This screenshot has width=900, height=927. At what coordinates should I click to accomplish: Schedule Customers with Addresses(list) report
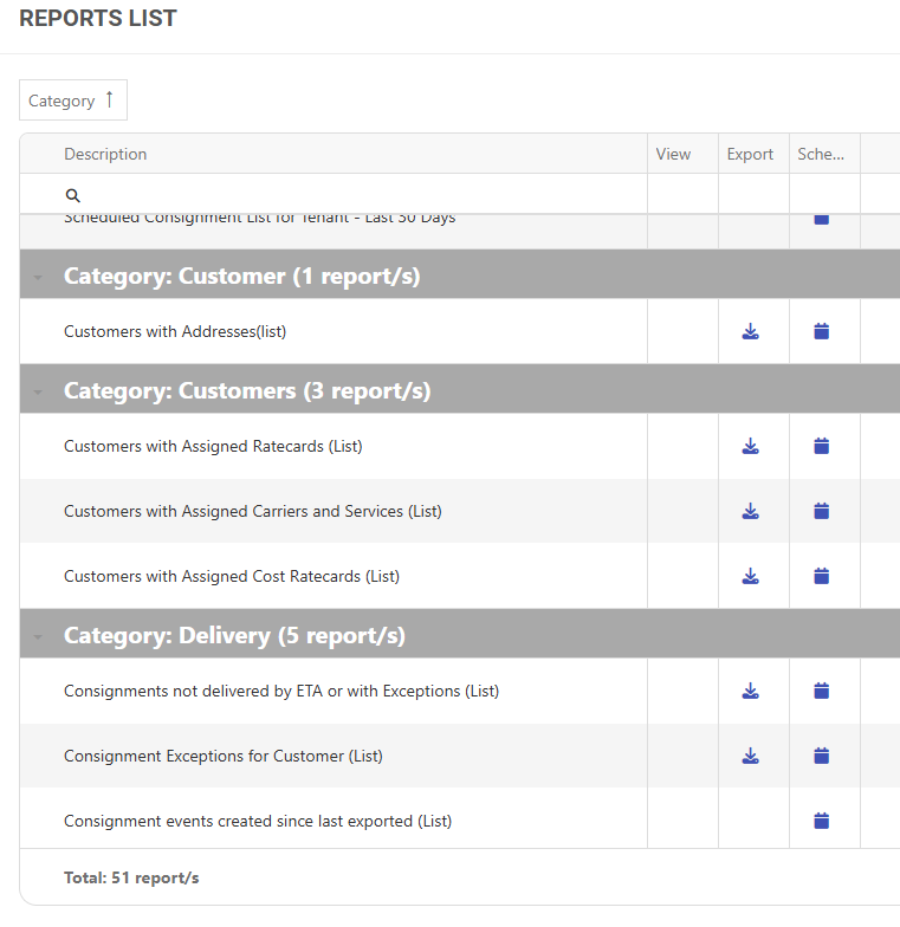tap(821, 331)
